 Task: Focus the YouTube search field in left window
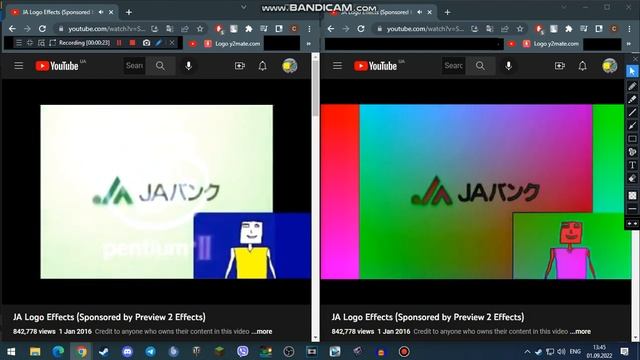pos(134,66)
